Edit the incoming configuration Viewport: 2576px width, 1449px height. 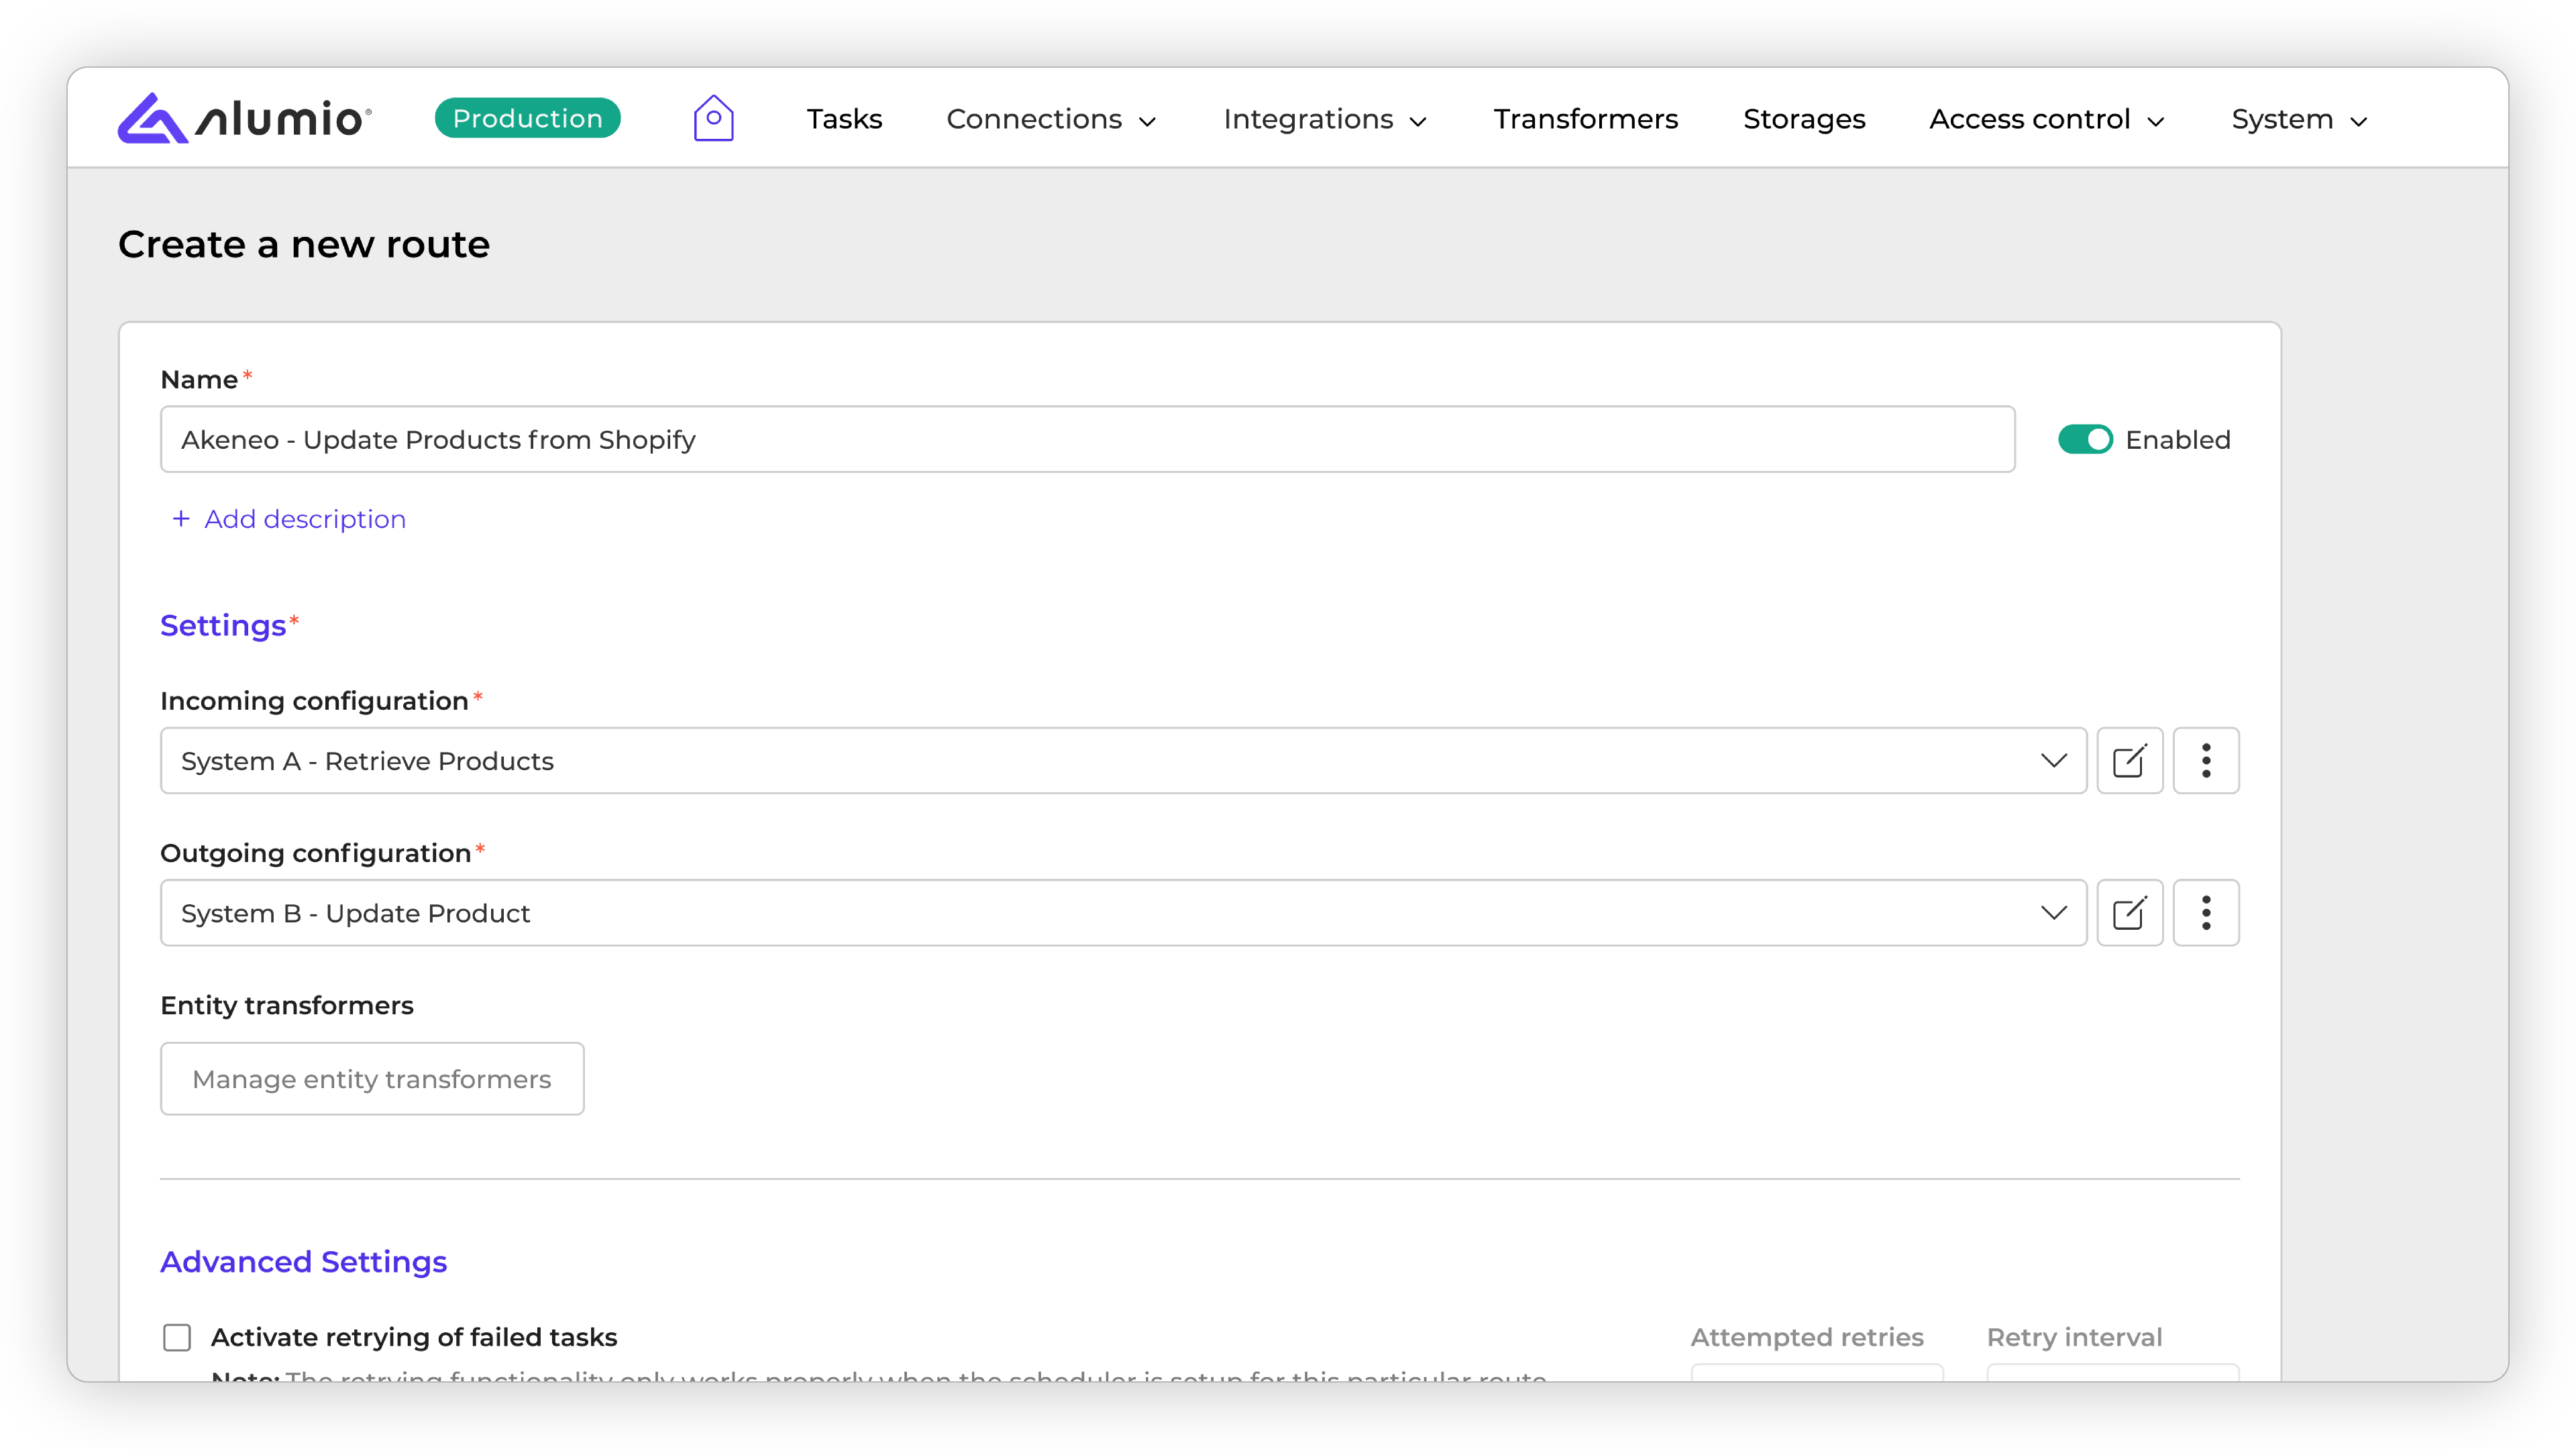[2129, 761]
